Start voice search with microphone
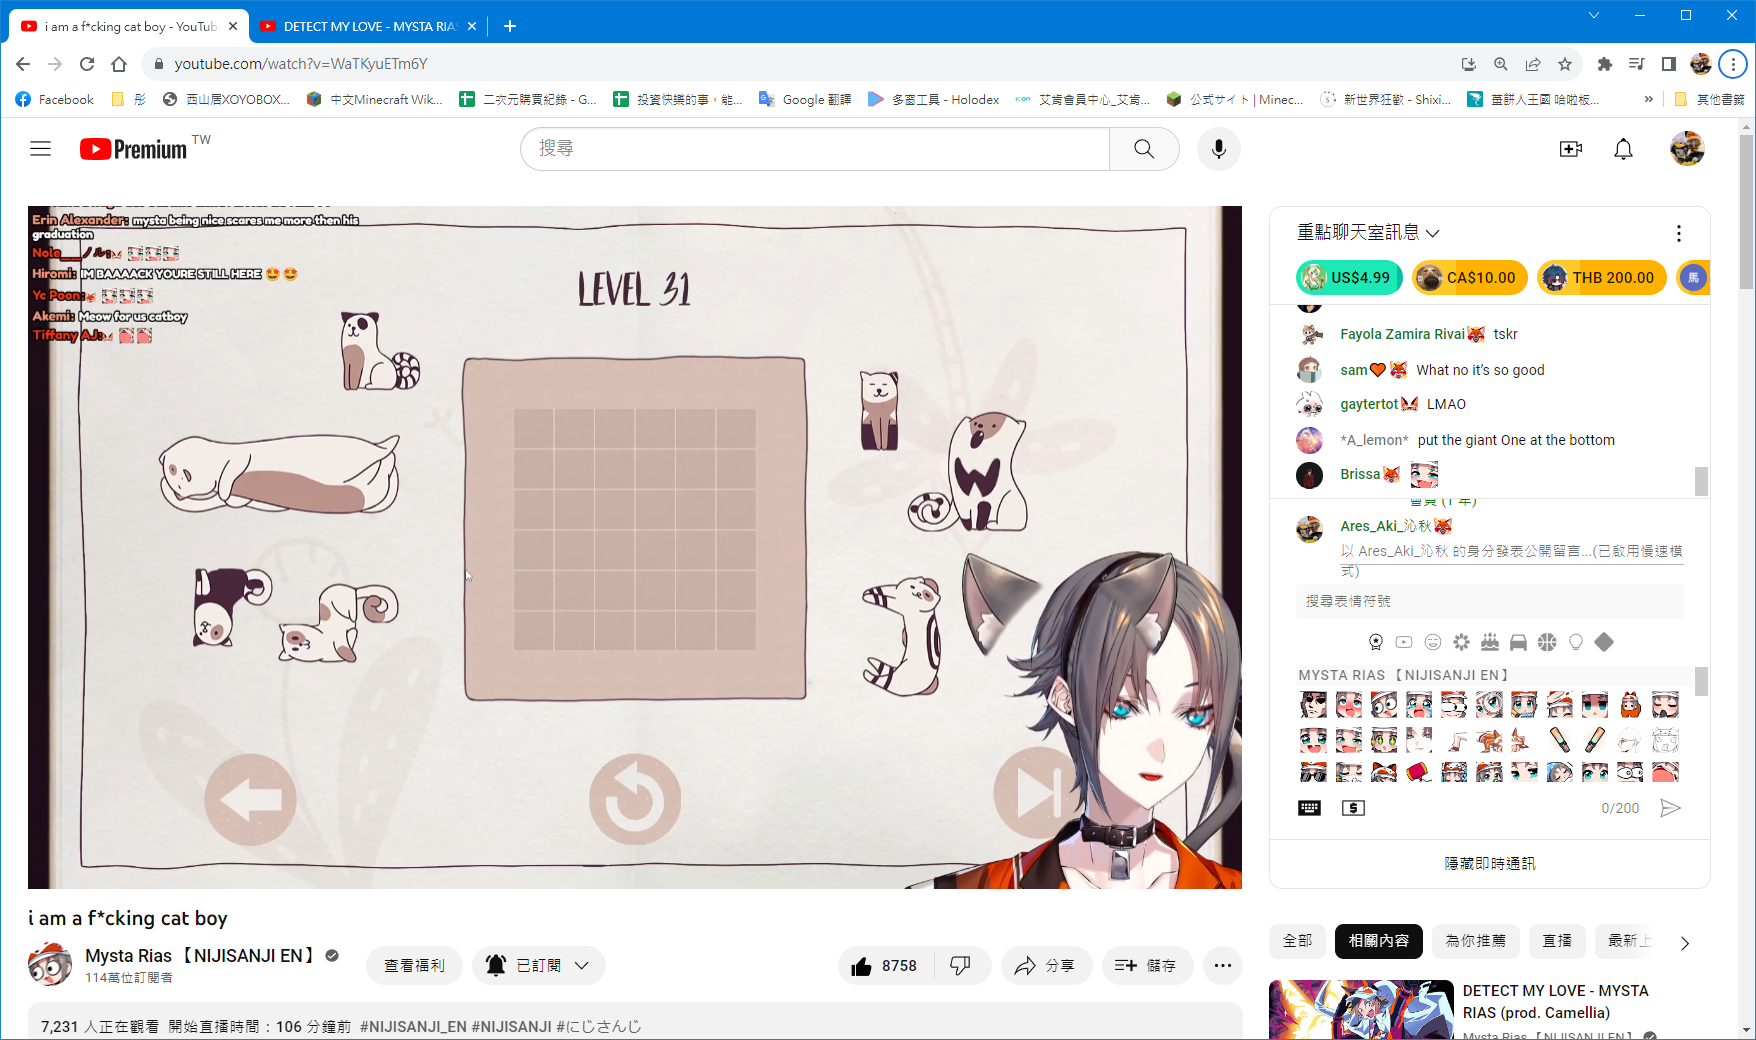Screen dimensions: 1756x1040 (1218, 149)
